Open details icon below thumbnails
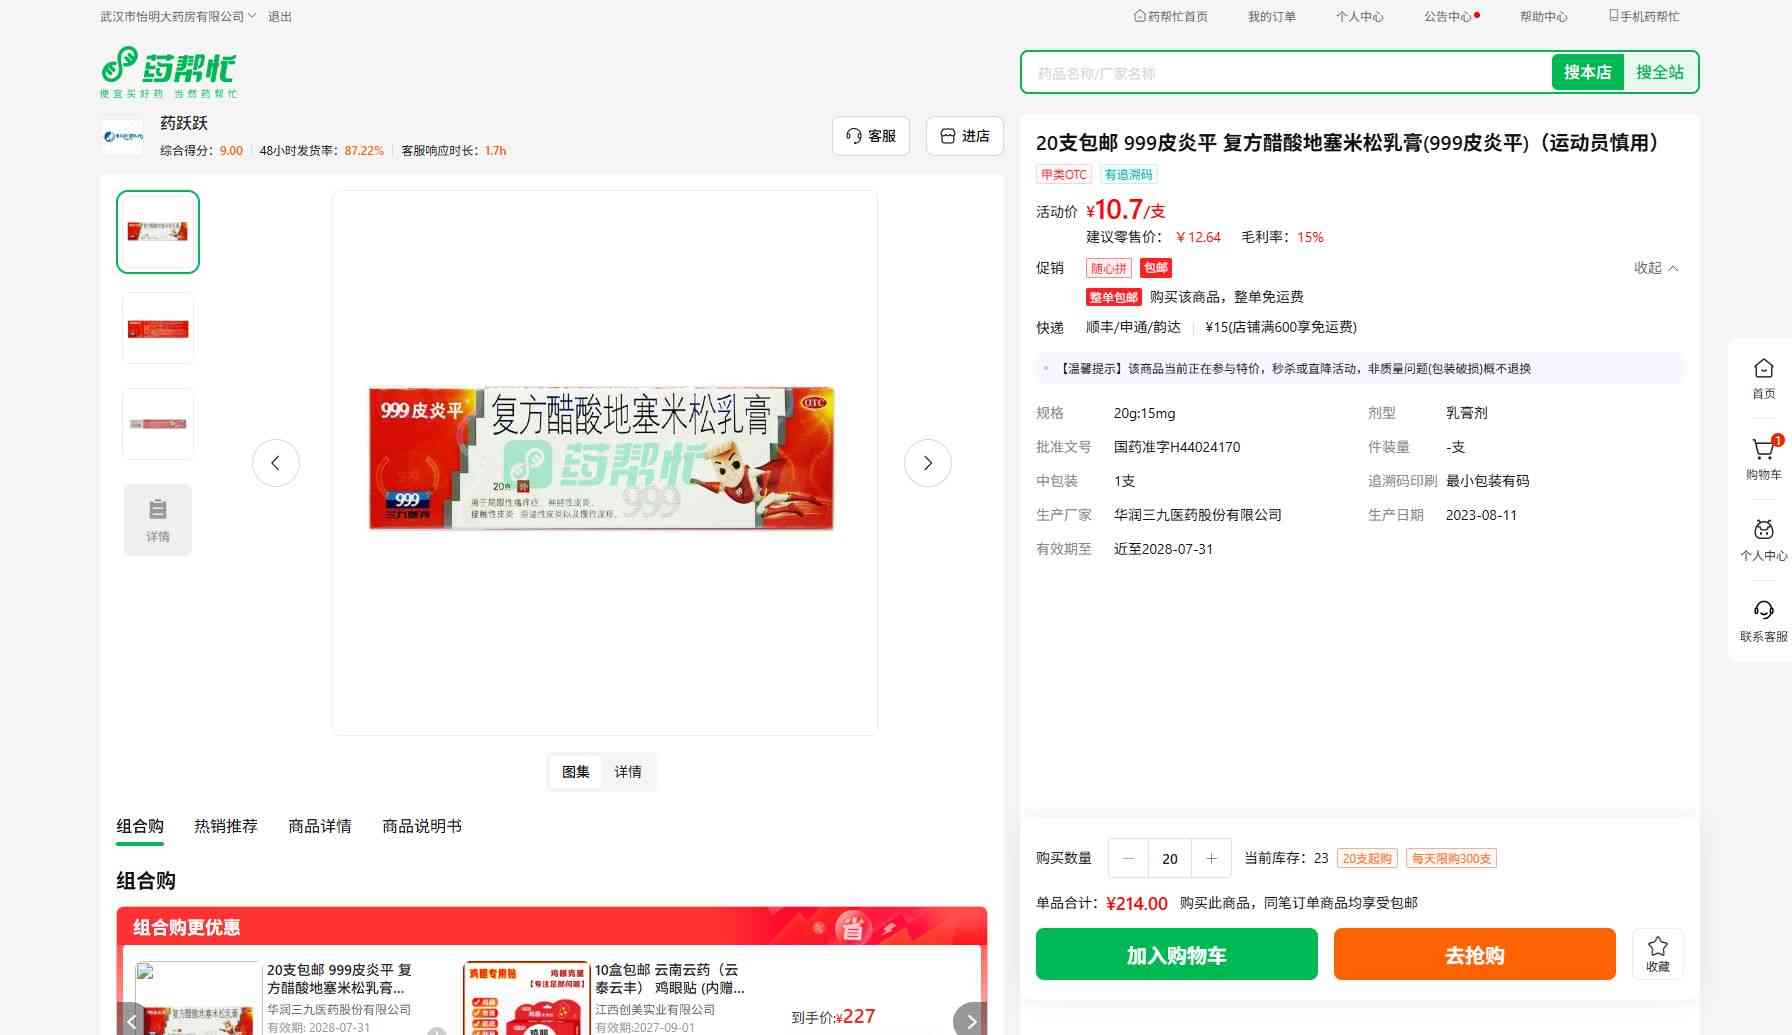Viewport: 1792px width, 1035px height. [158, 519]
